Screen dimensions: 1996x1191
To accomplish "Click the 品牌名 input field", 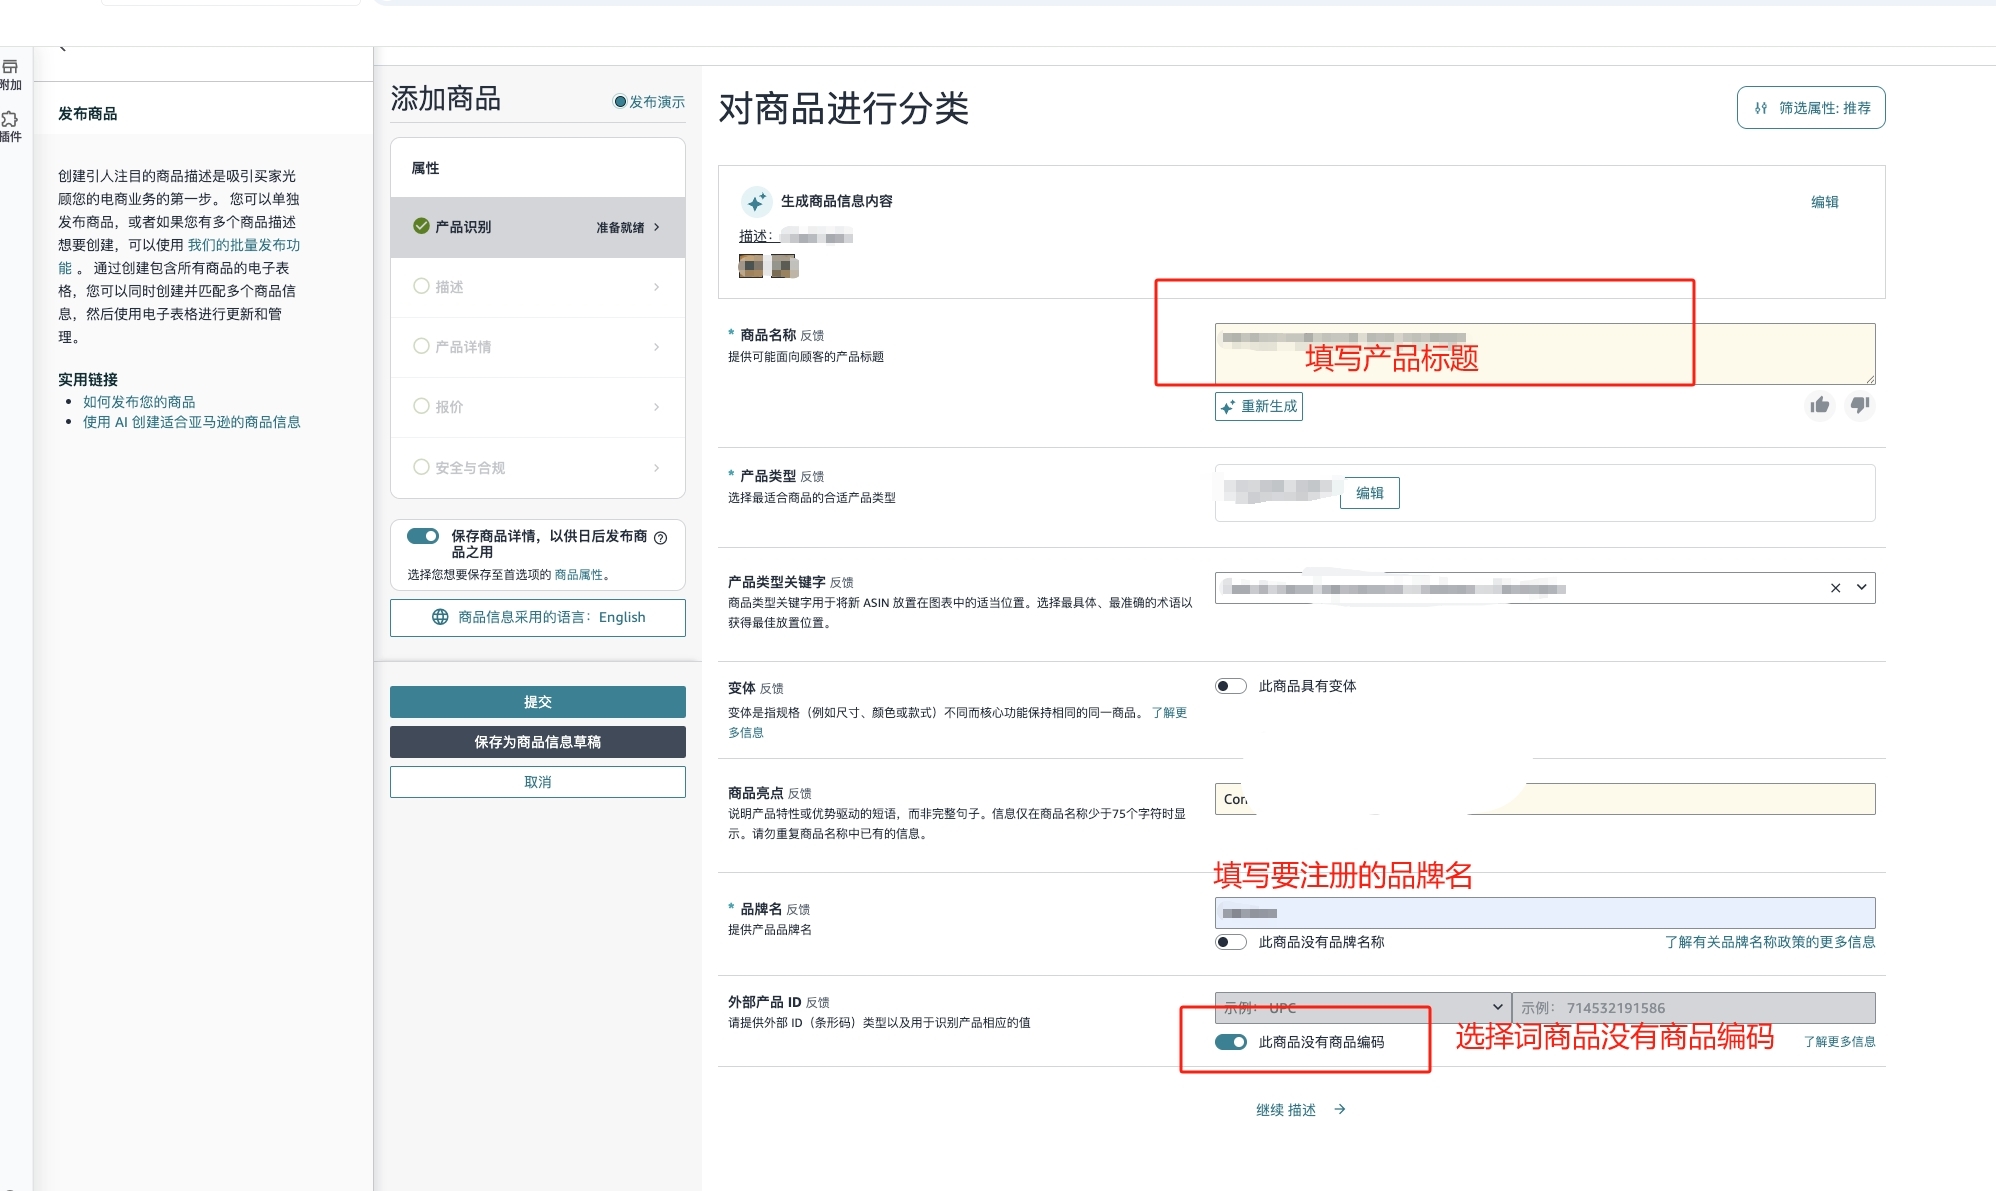I will click(x=1545, y=913).
